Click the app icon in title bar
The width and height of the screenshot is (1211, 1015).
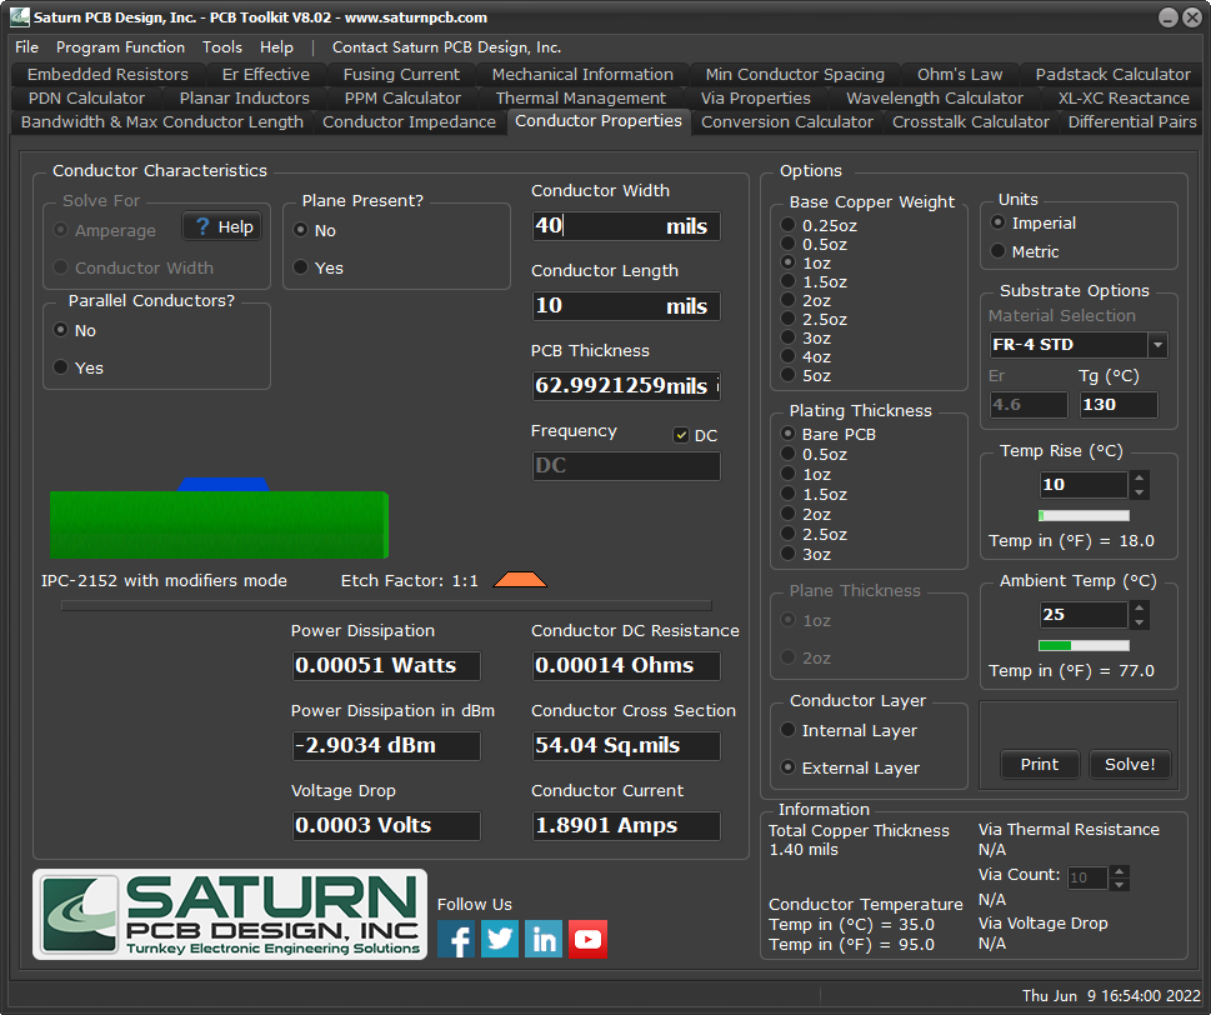19,17
